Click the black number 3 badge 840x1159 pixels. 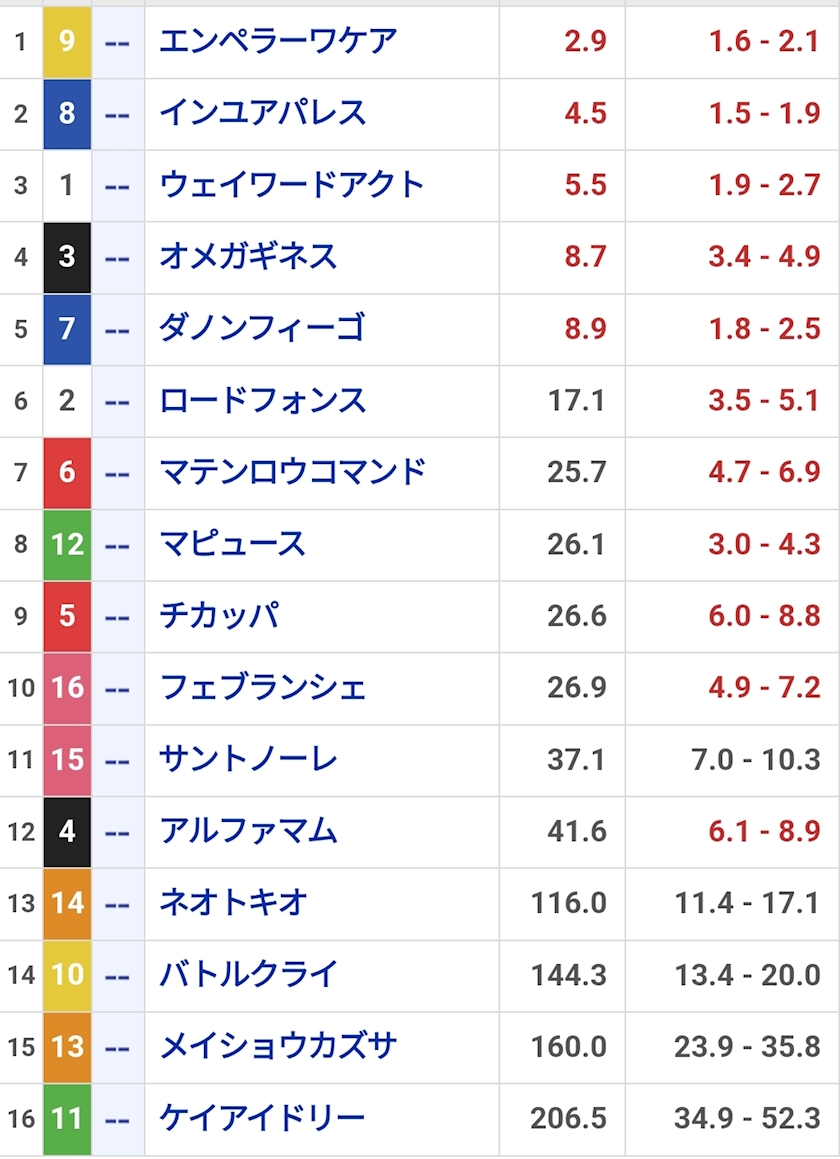point(67,257)
